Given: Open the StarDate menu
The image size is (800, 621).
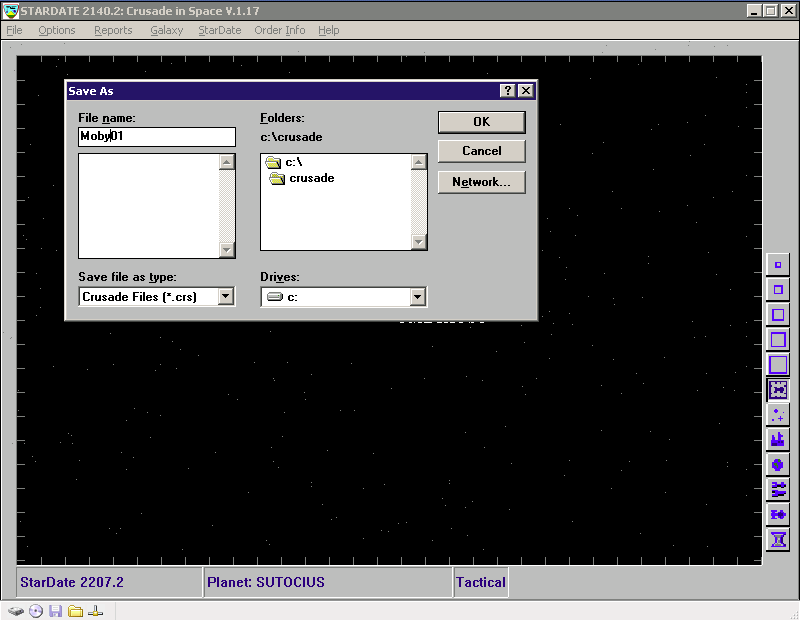Looking at the screenshot, I should tap(219, 30).
